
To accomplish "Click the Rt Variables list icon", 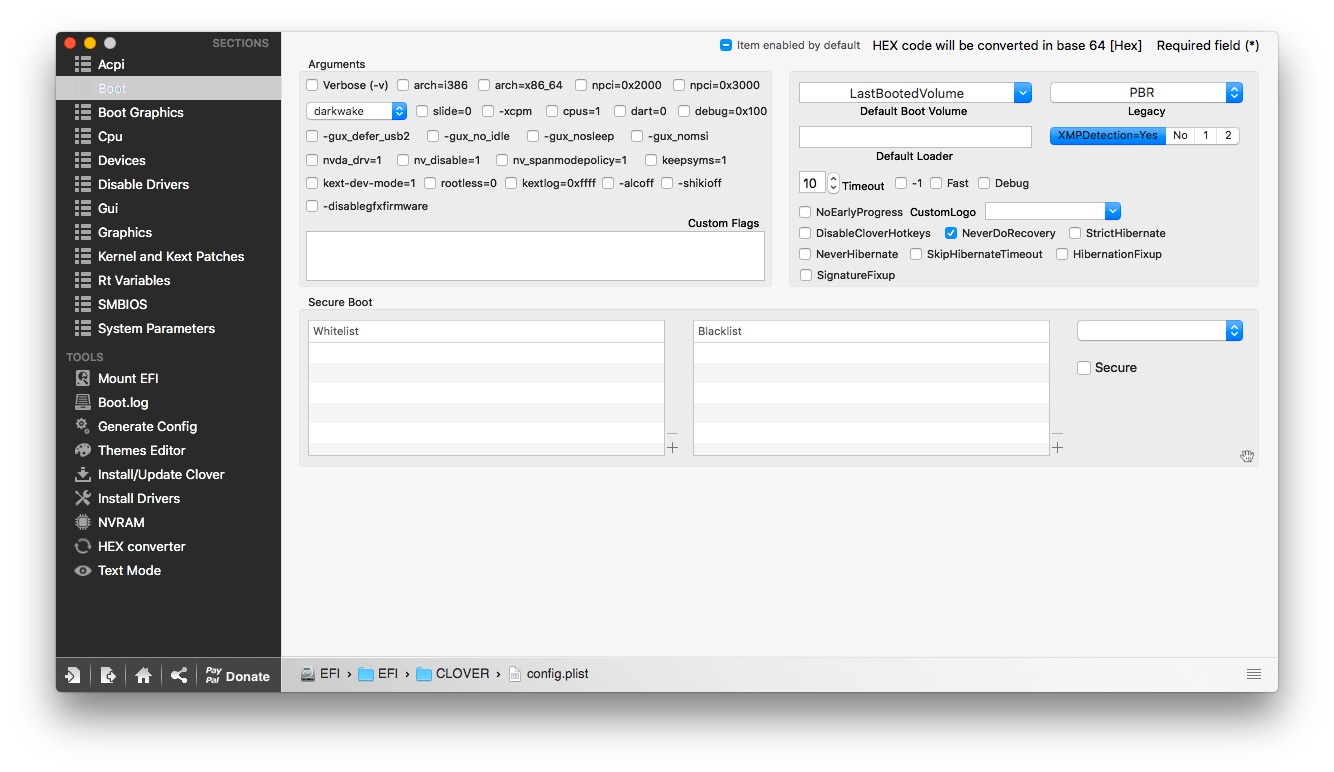I will coord(83,280).
